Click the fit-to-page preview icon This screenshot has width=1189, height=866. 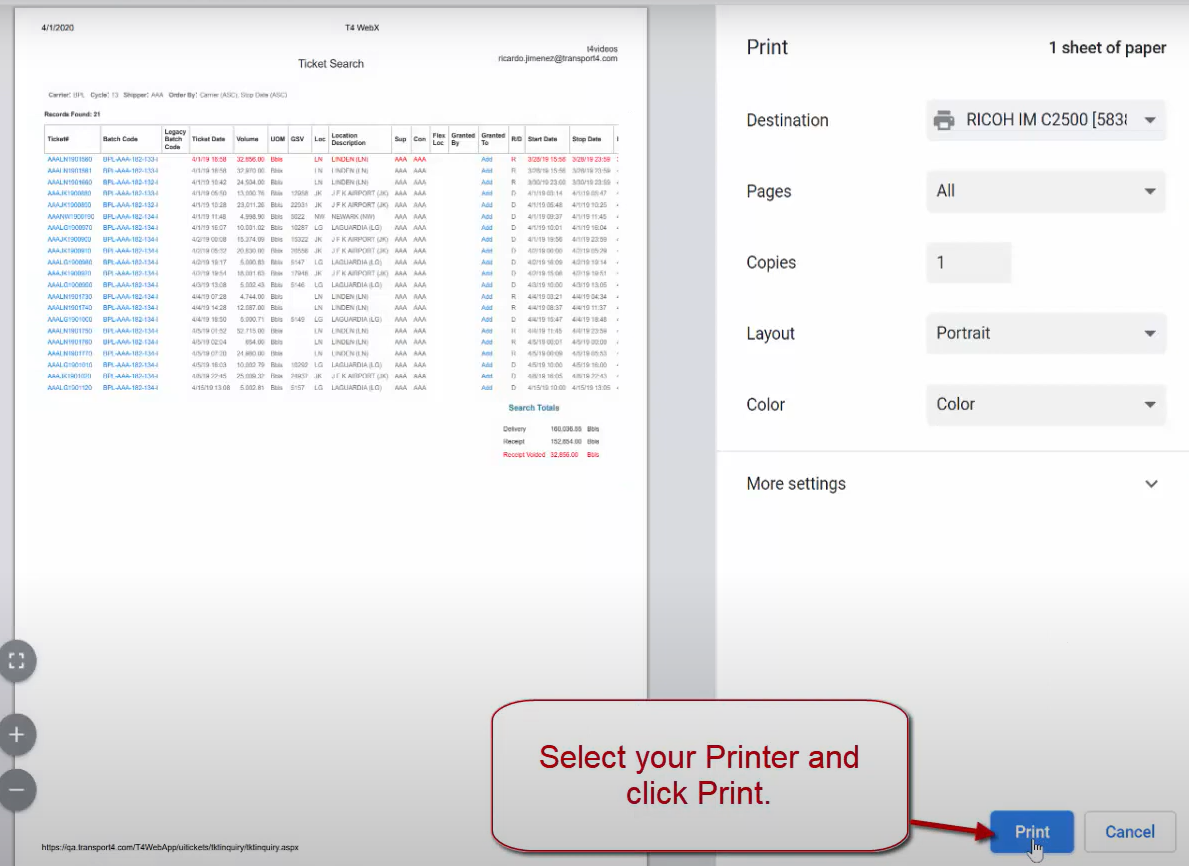coord(16,660)
